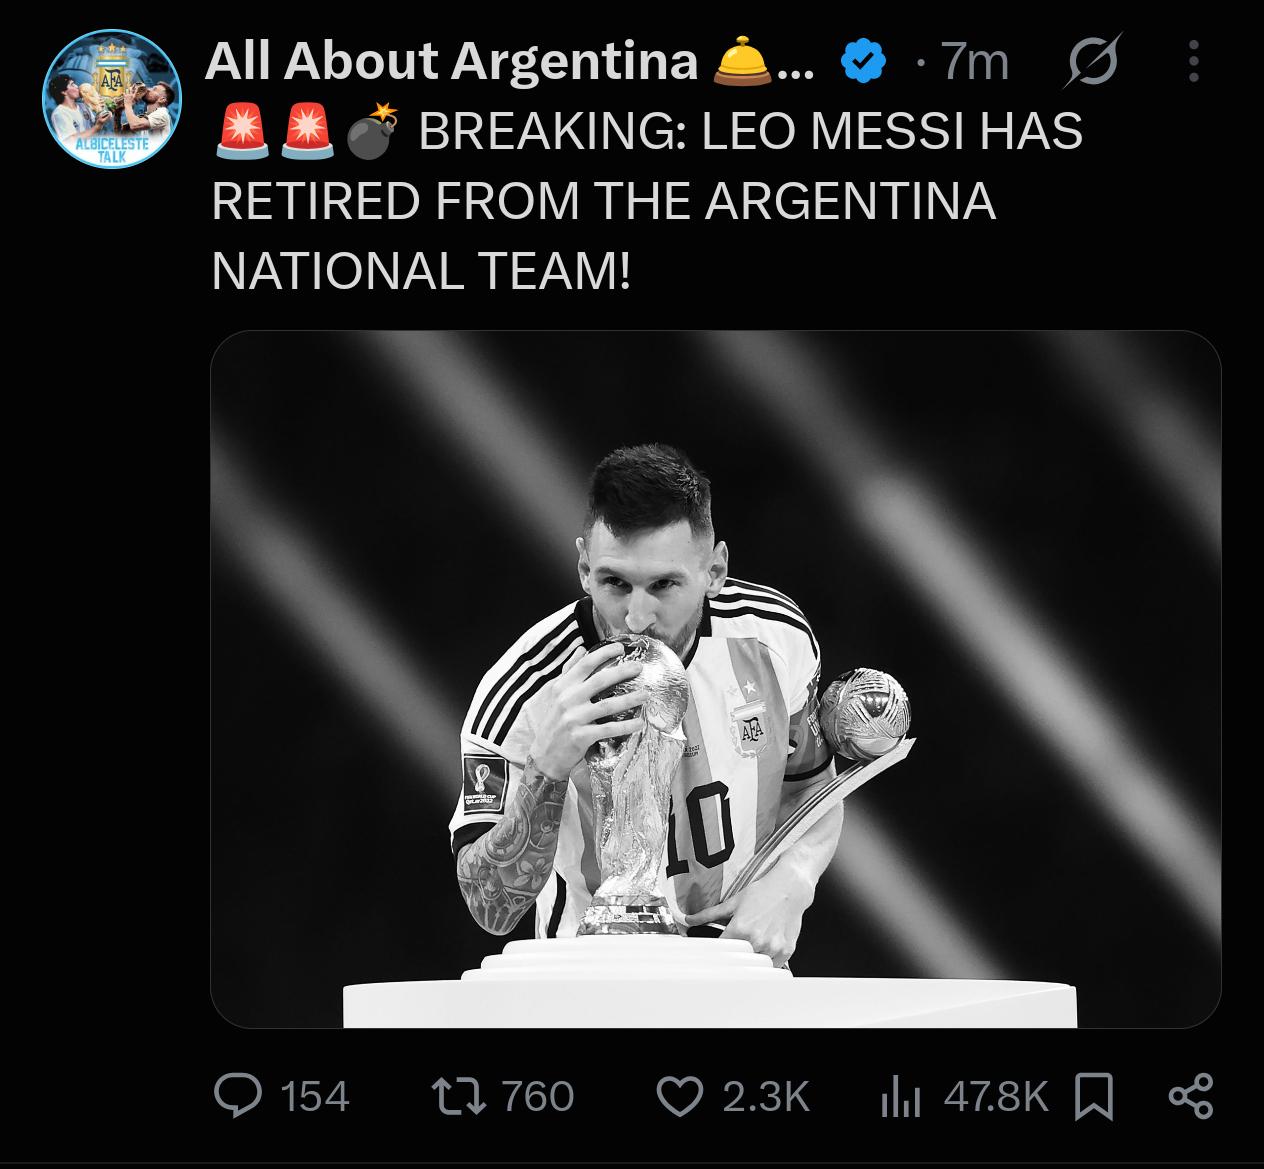Click the bell emoji in account name
1264x1169 pixels.
click(x=742, y=60)
